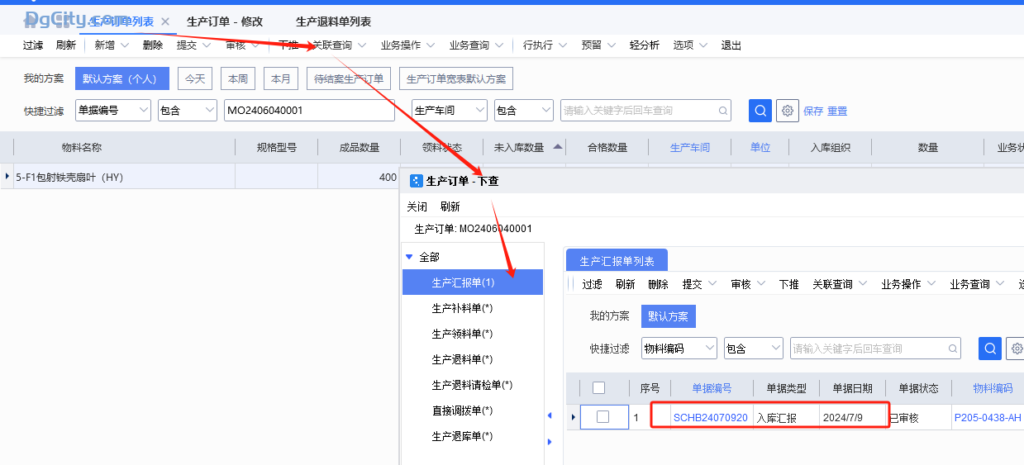
Task: Click the 保存 link beside the gear icon
Action: click(813, 110)
